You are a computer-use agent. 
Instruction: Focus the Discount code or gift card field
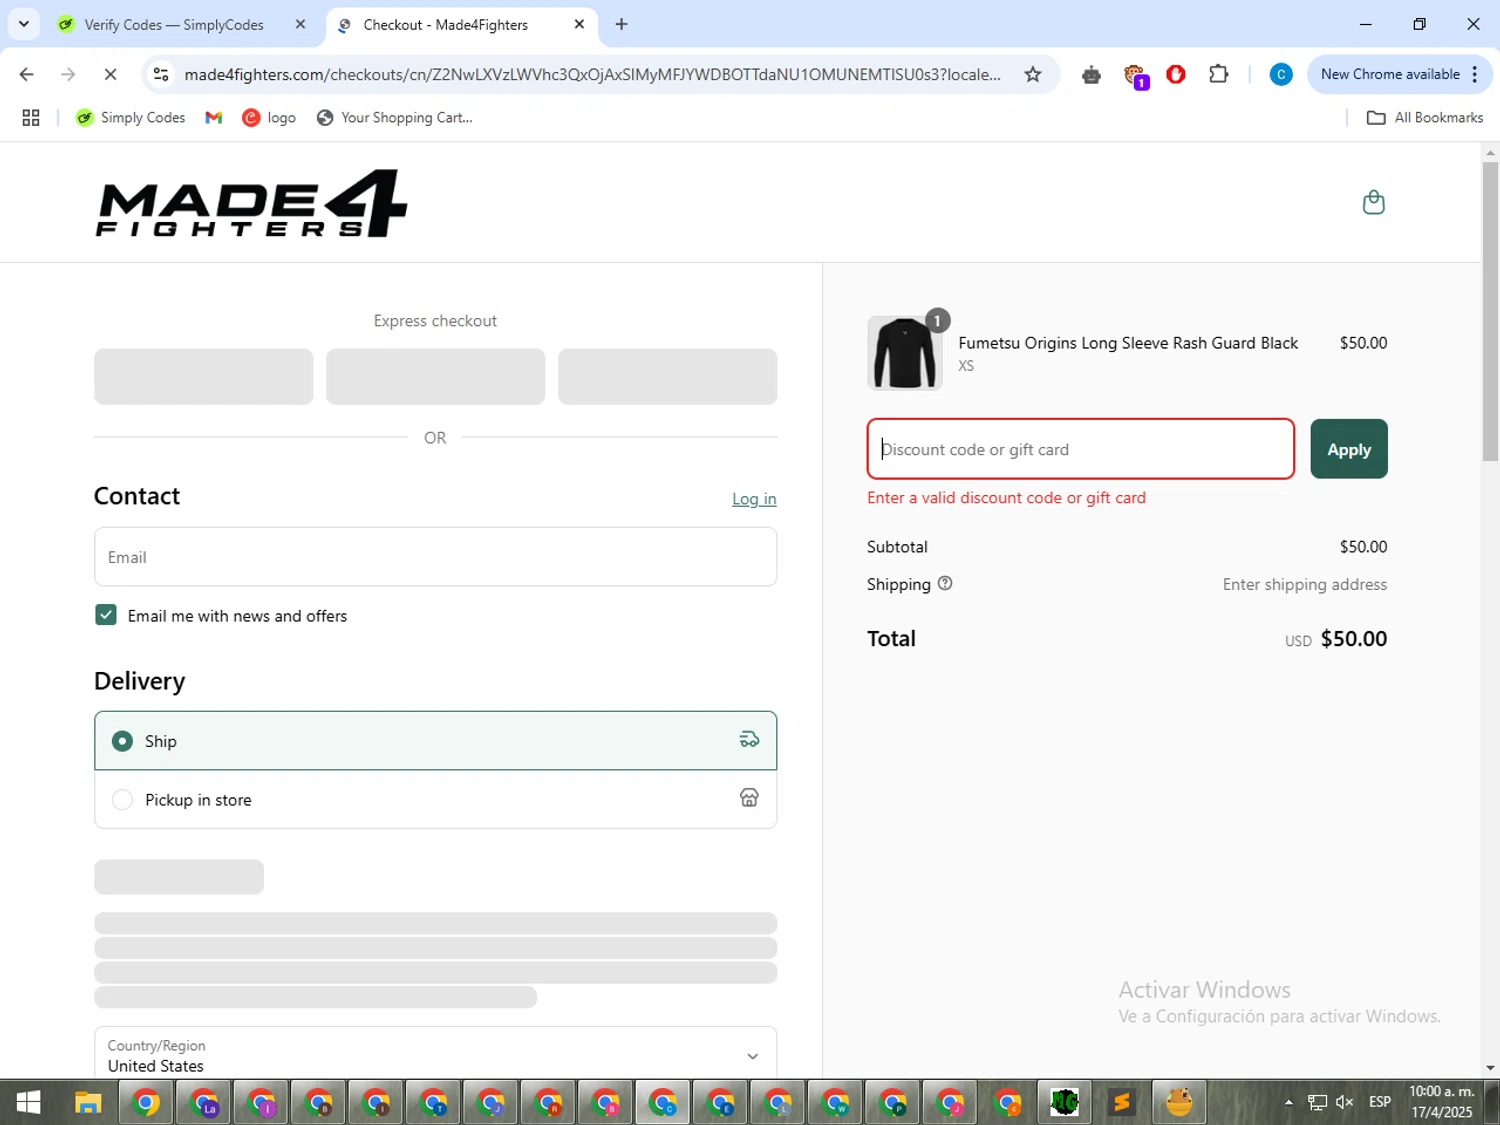click(x=1081, y=449)
